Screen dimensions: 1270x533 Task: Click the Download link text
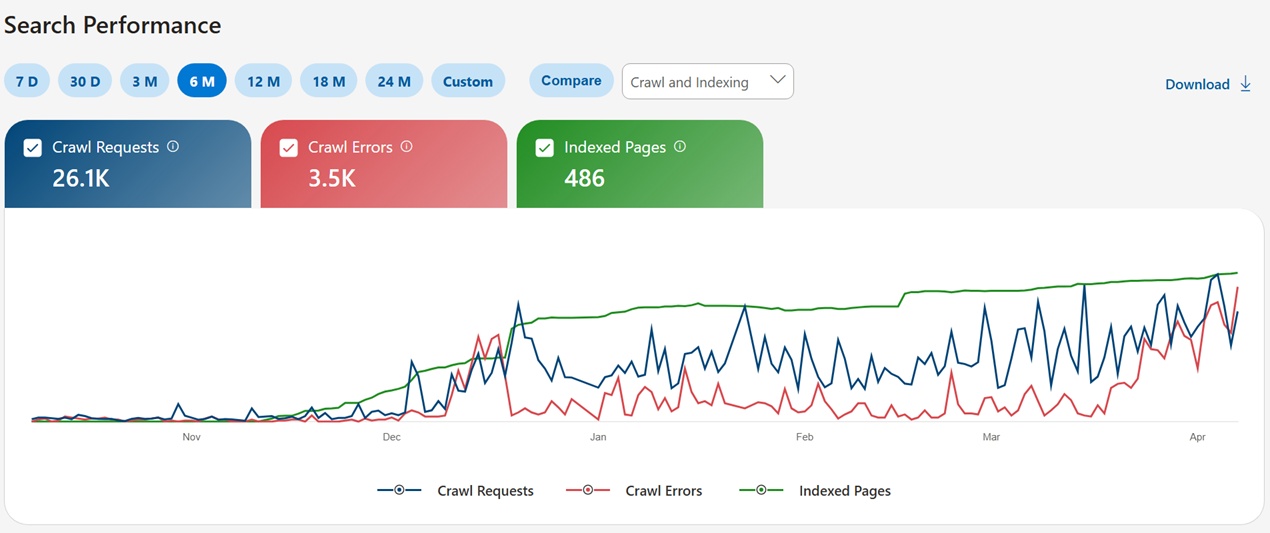click(1197, 85)
